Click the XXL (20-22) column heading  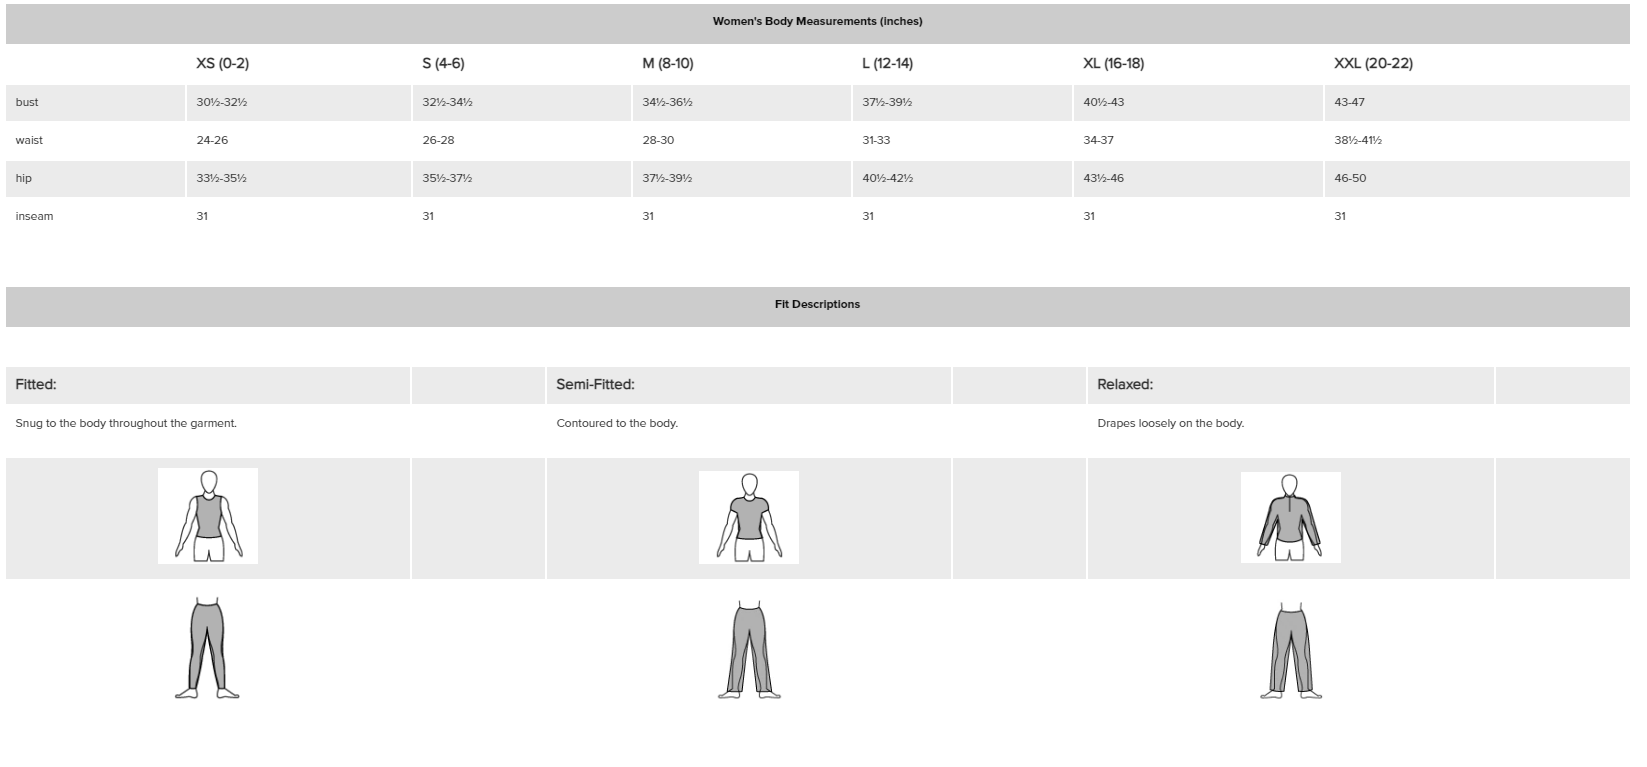pos(1373,63)
